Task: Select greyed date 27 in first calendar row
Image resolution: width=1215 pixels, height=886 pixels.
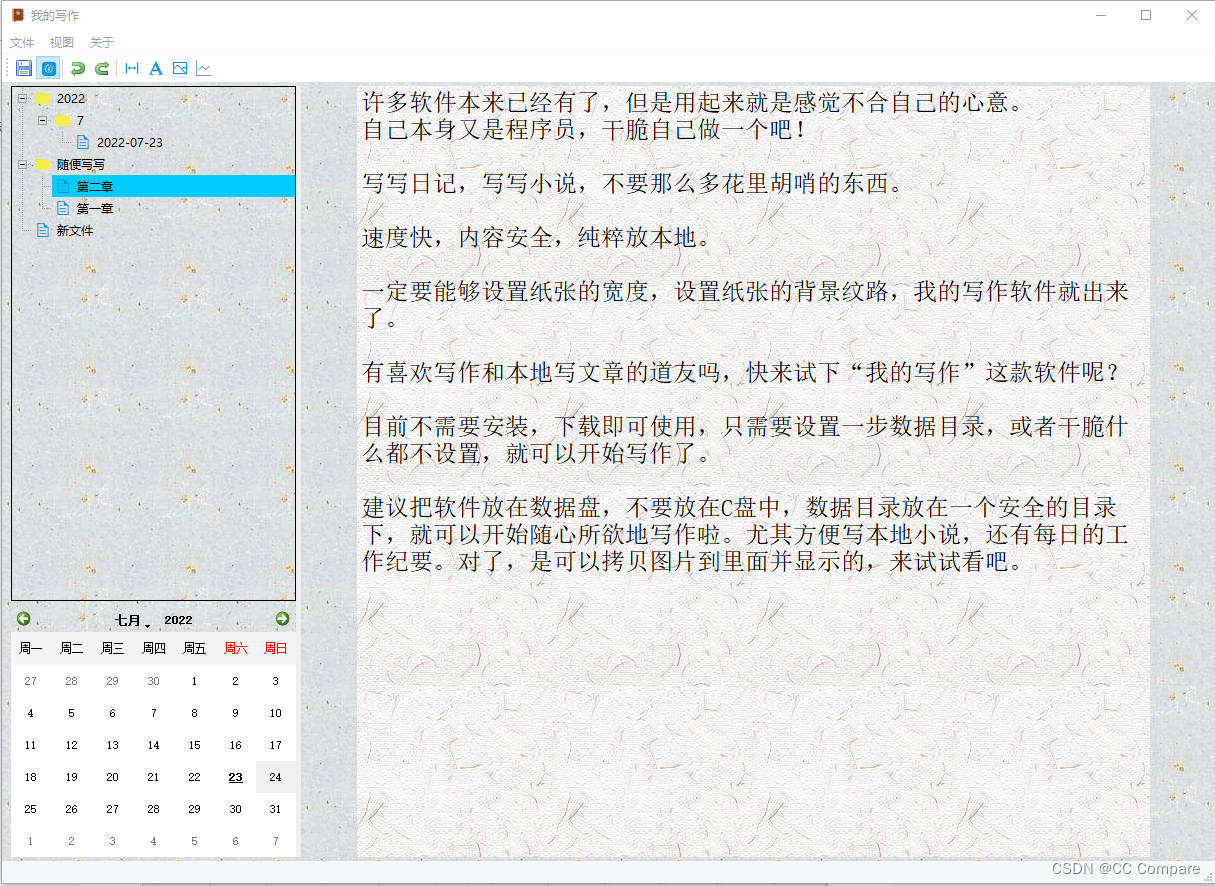Action: 30,681
